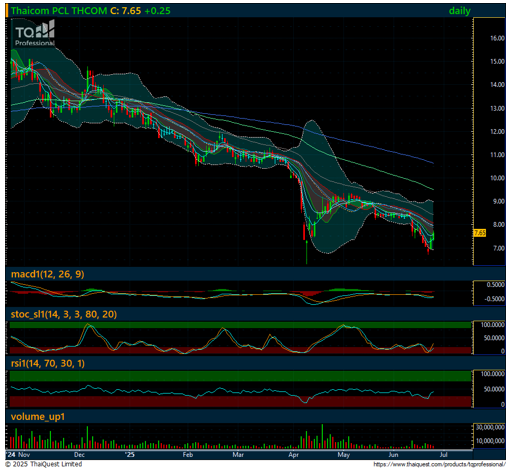Click the volume 10,000,000 scale label
509x470 pixels.
(490, 441)
